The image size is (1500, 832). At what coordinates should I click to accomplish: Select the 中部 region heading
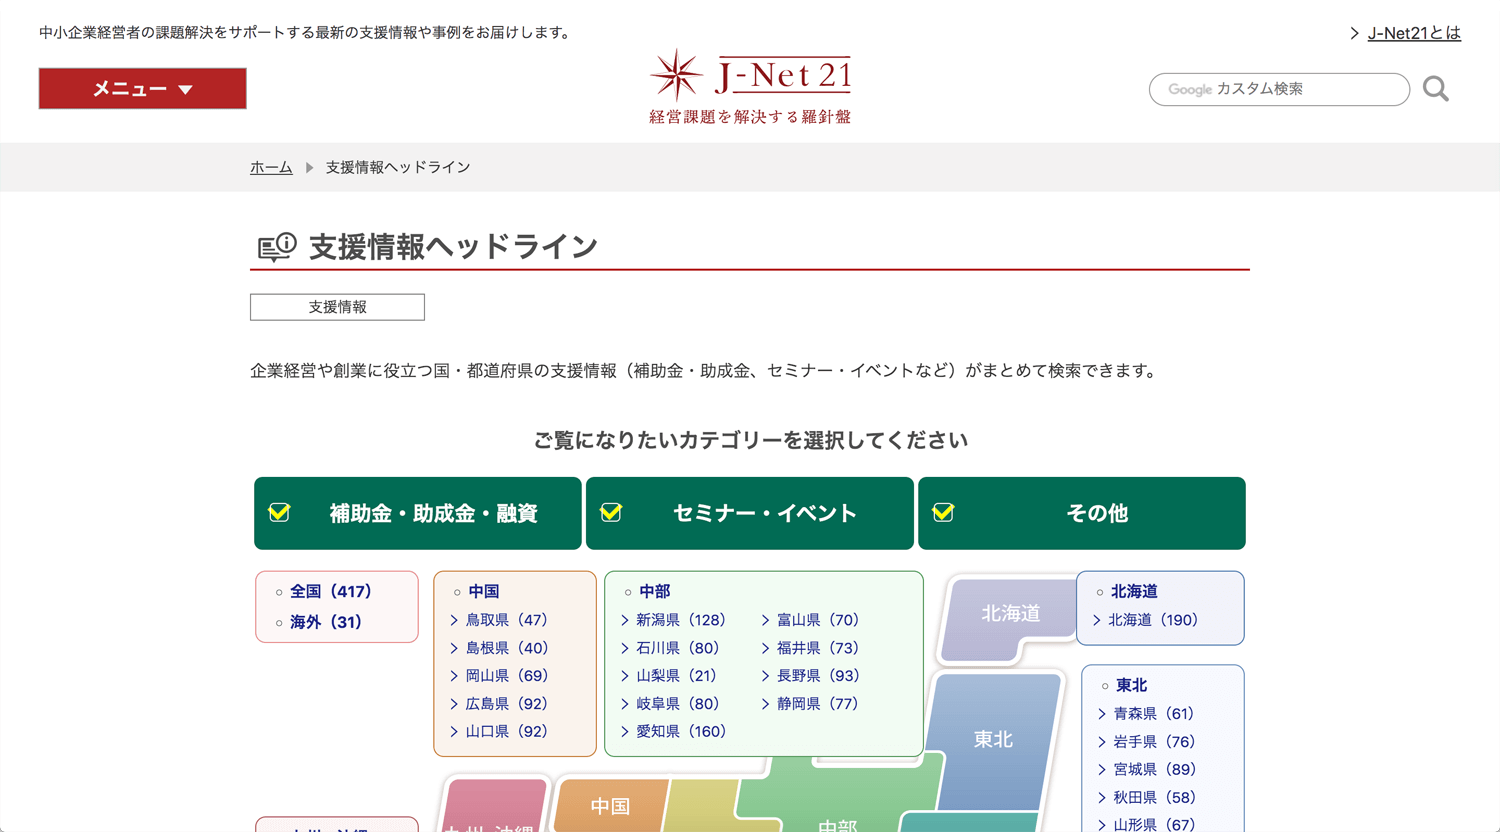point(655,591)
